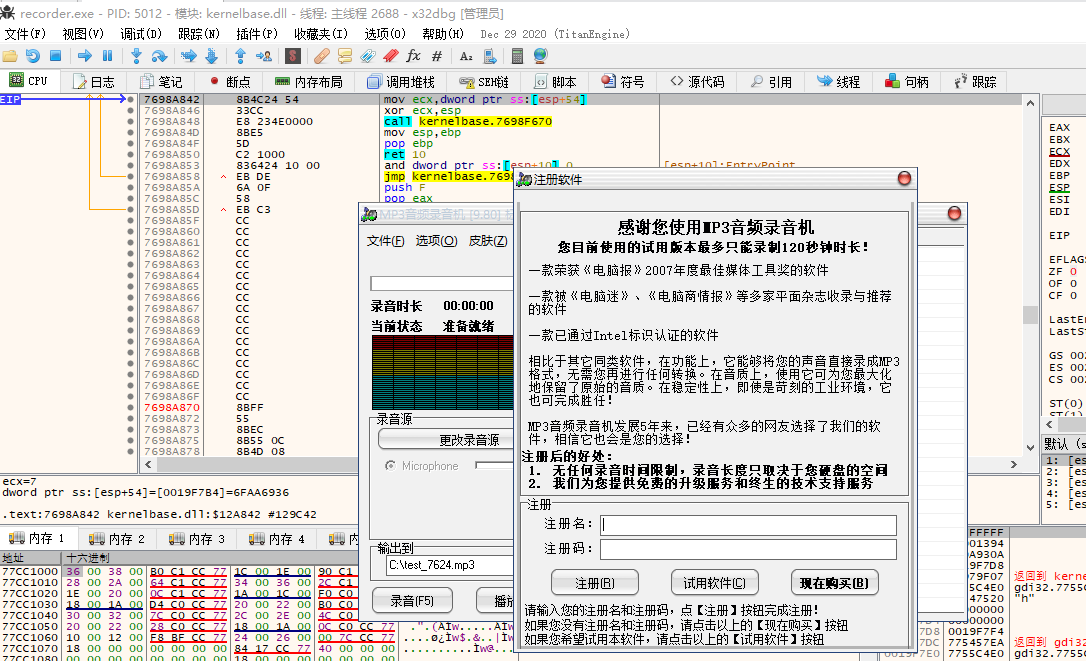Click disassembly scrollbar up arrow

click(x=1030, y=103)
